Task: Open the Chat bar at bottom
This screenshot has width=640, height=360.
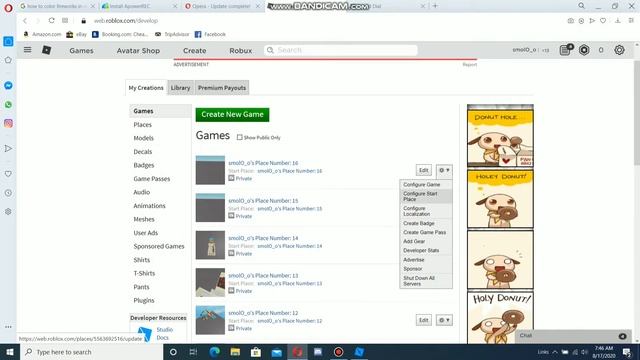Action: pyautogui.click(x=573, y=336)
